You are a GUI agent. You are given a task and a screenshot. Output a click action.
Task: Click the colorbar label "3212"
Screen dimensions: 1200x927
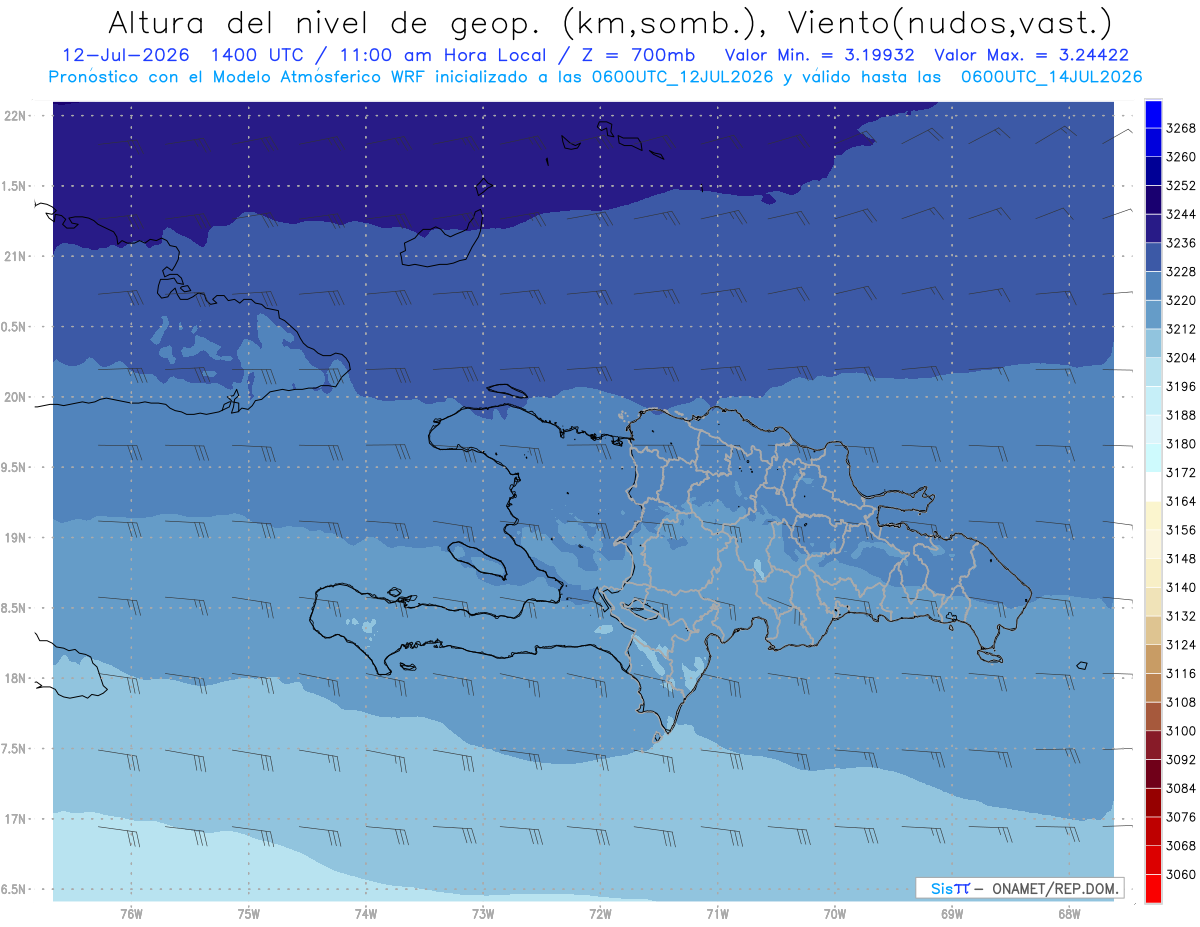pyautogui.click(x=1181, y=329)
